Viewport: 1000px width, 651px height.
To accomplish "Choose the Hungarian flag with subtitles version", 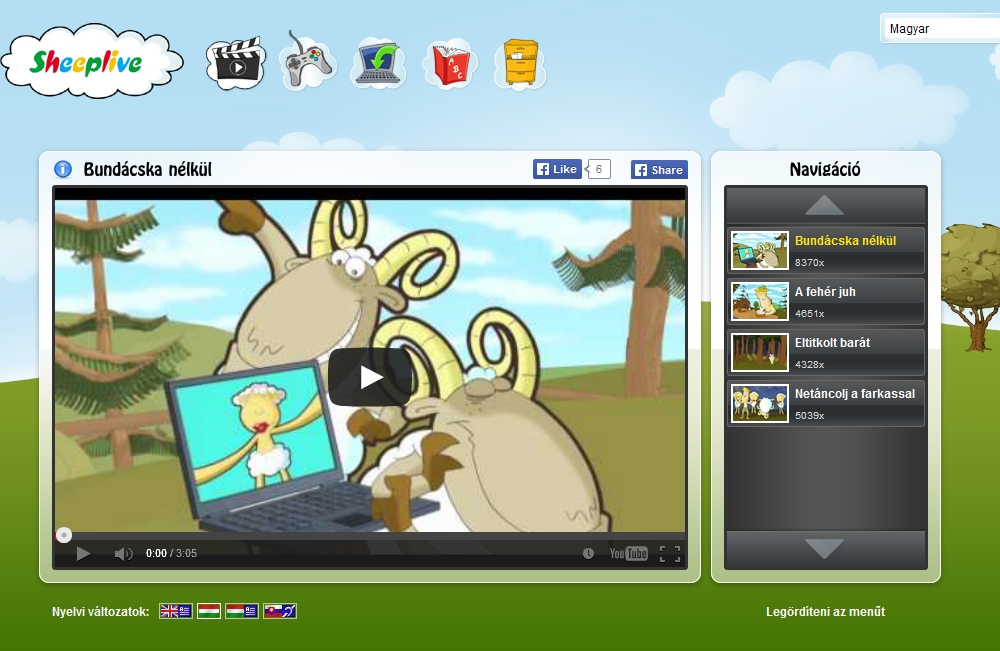I will click(x=242, y=611).
